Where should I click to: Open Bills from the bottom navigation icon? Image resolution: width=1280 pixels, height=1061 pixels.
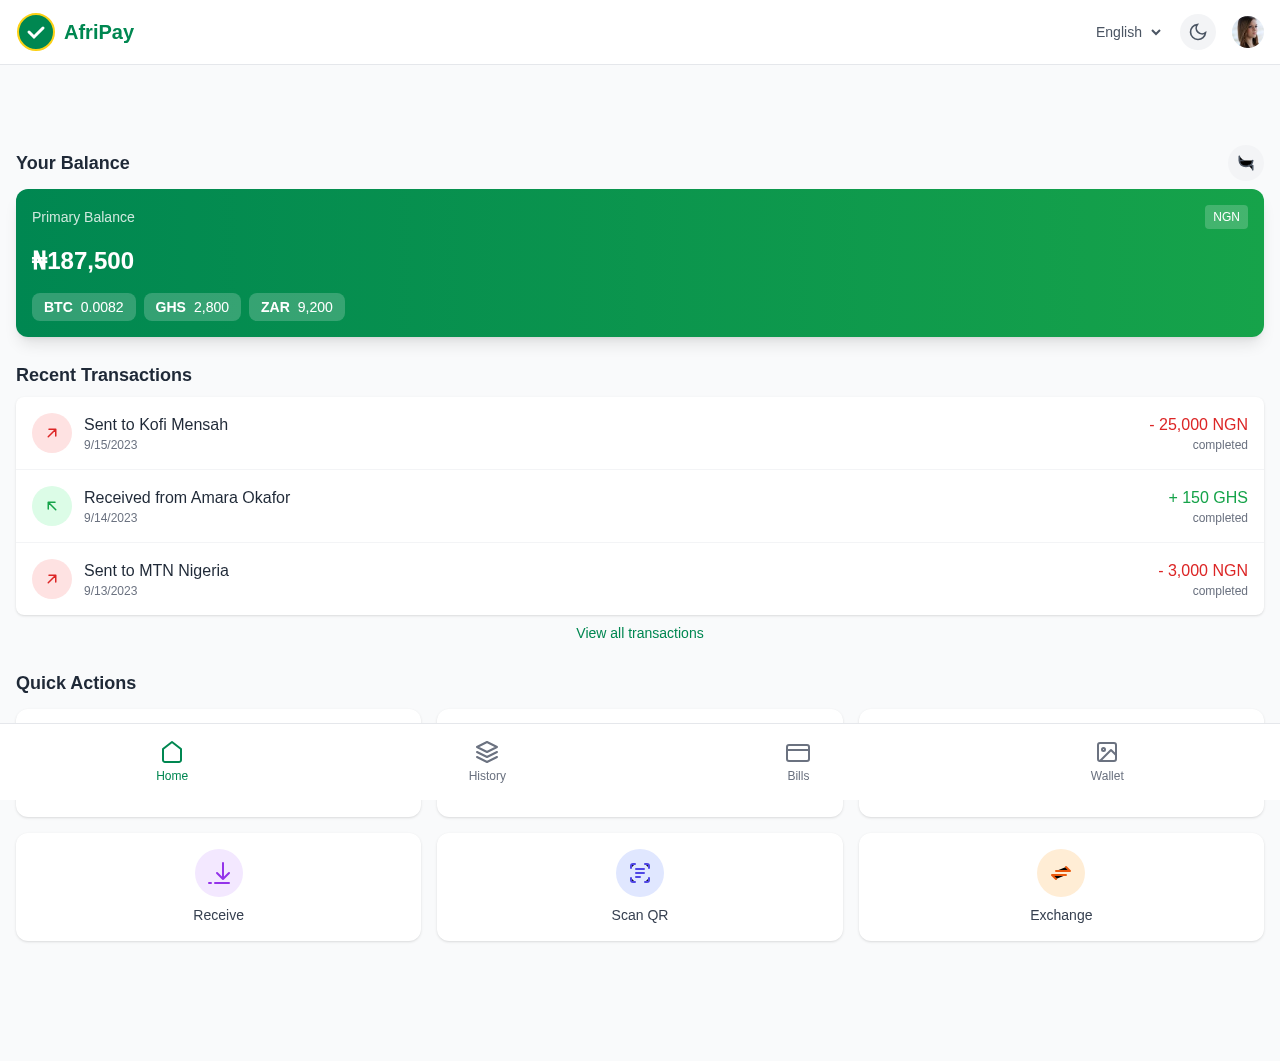(797, 752)
